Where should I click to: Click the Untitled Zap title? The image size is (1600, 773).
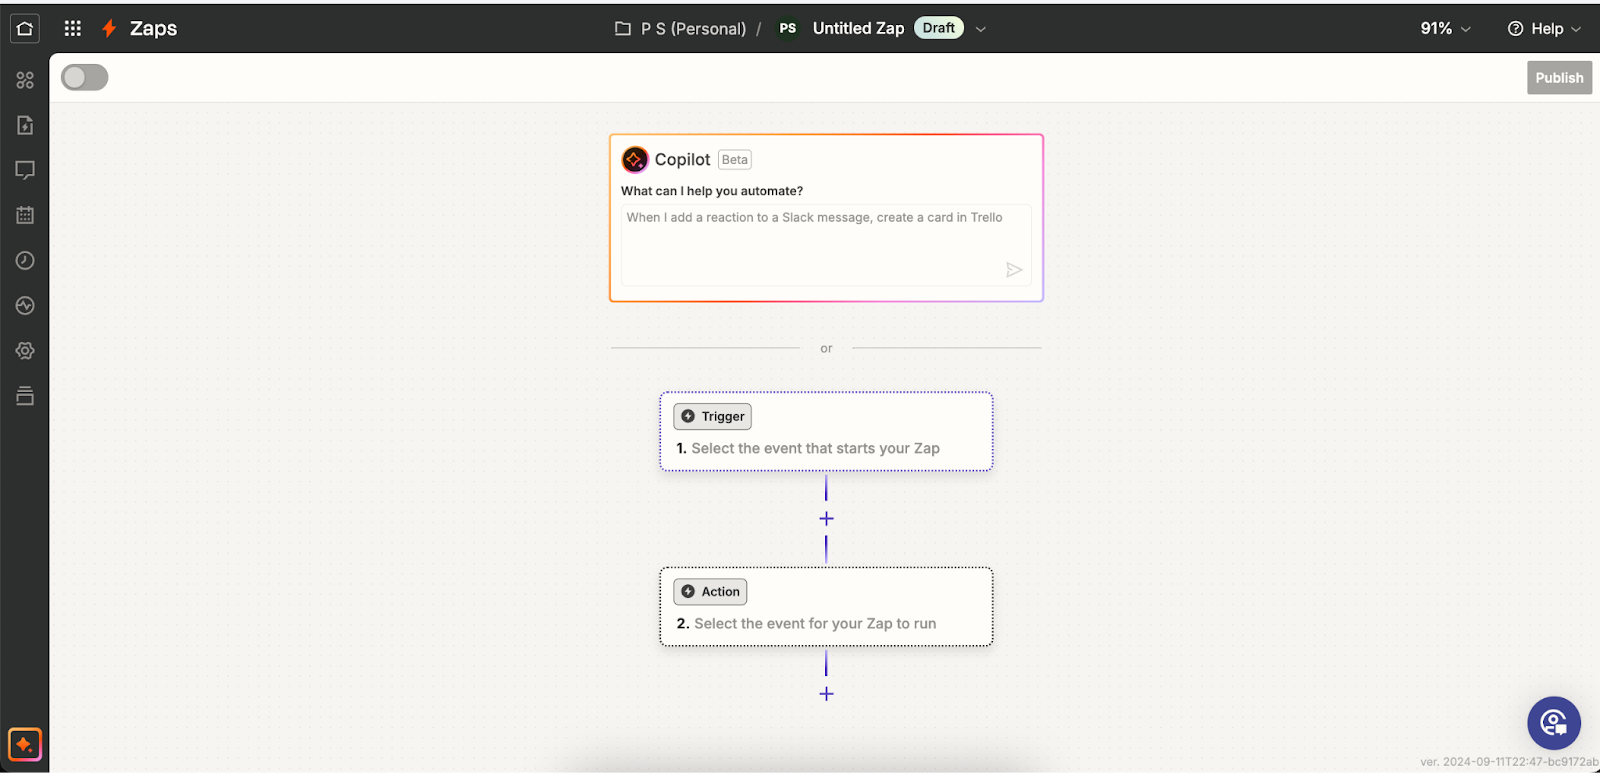pos(858,28)
